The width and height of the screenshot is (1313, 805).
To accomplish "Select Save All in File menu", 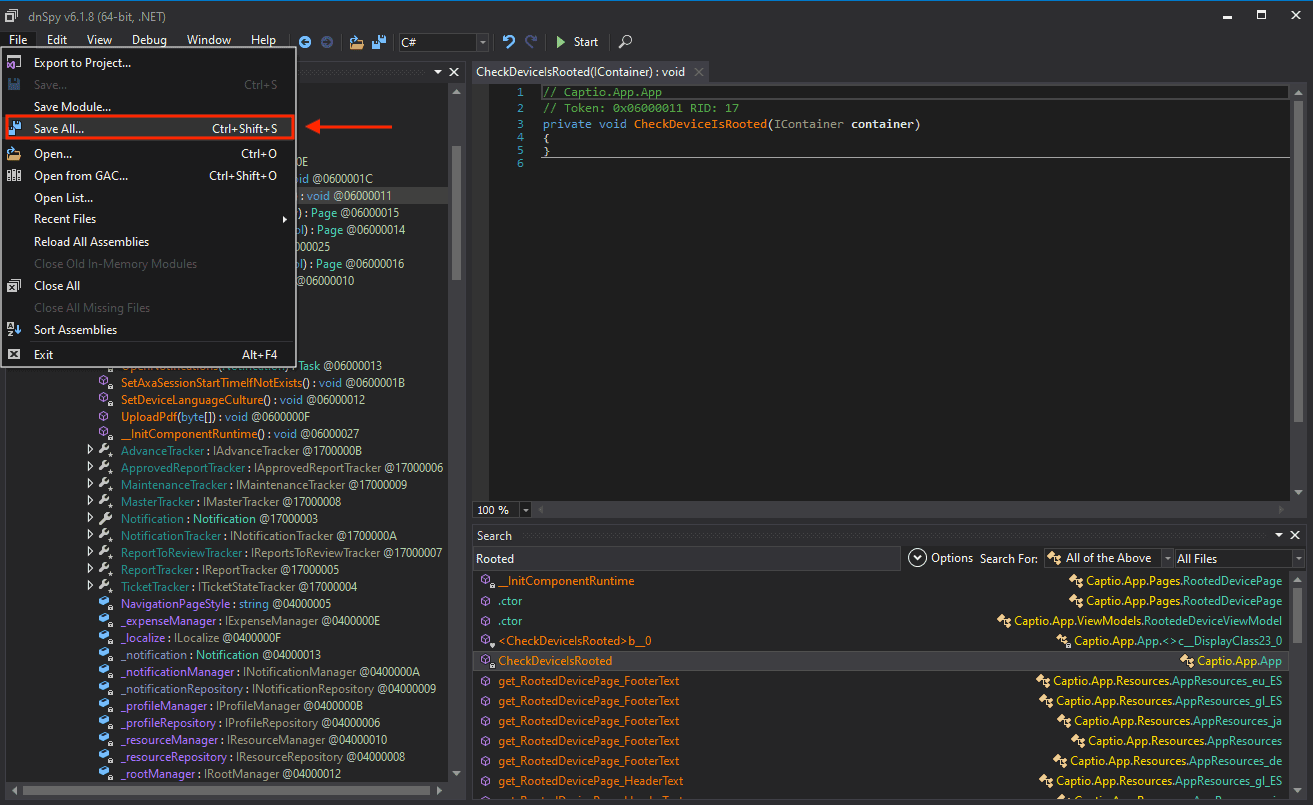I will click(148, 128).
